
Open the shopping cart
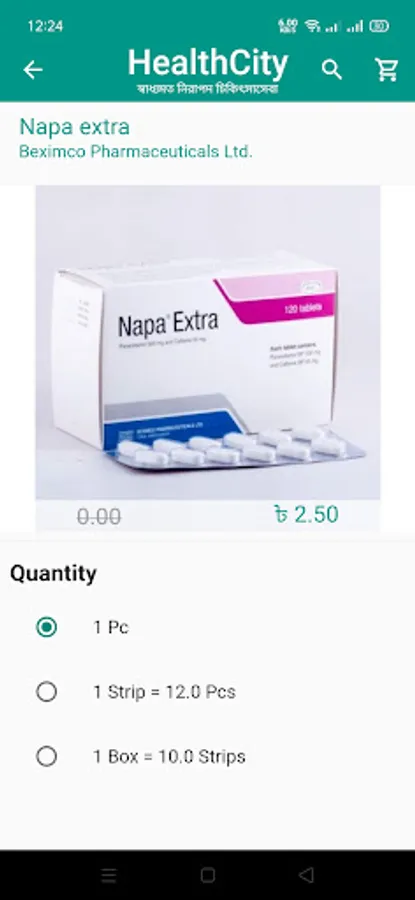tap(386, 70)
